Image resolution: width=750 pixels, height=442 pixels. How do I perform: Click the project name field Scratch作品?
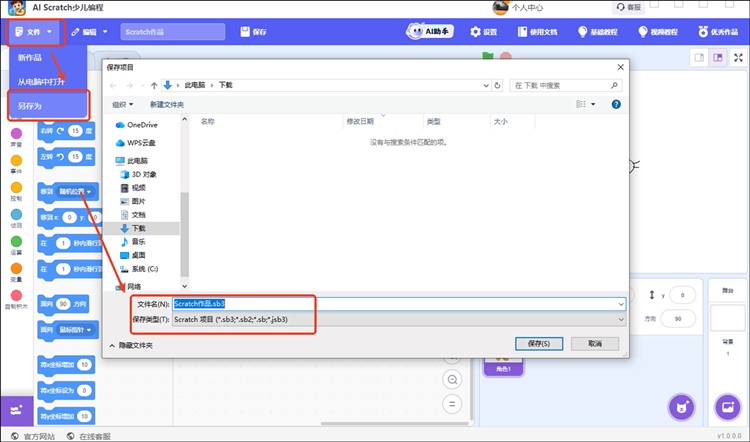173,32
